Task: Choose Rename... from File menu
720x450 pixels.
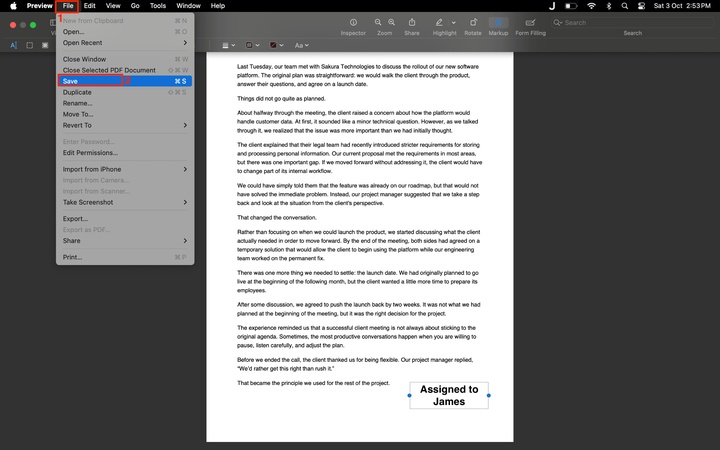Action: point(124,103)
